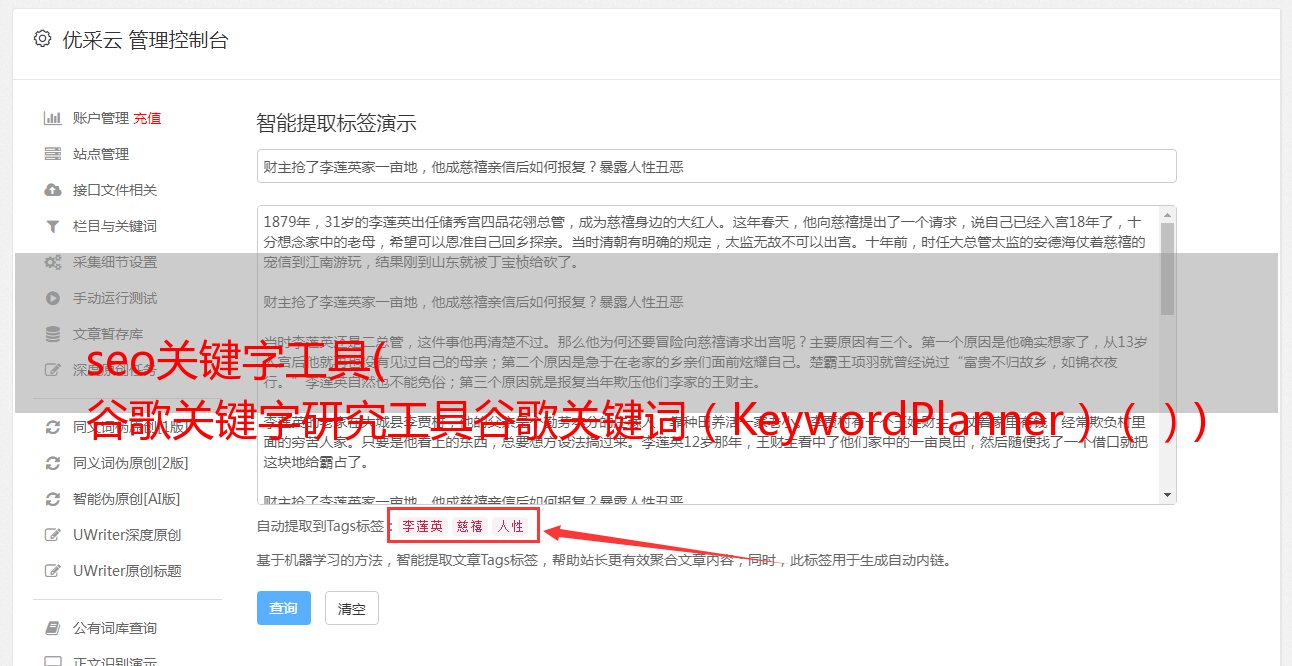Viewport: 1292px width, 666px height.
Task: Click the 基于机器学习的方法 description line
Action: point(604,561)
